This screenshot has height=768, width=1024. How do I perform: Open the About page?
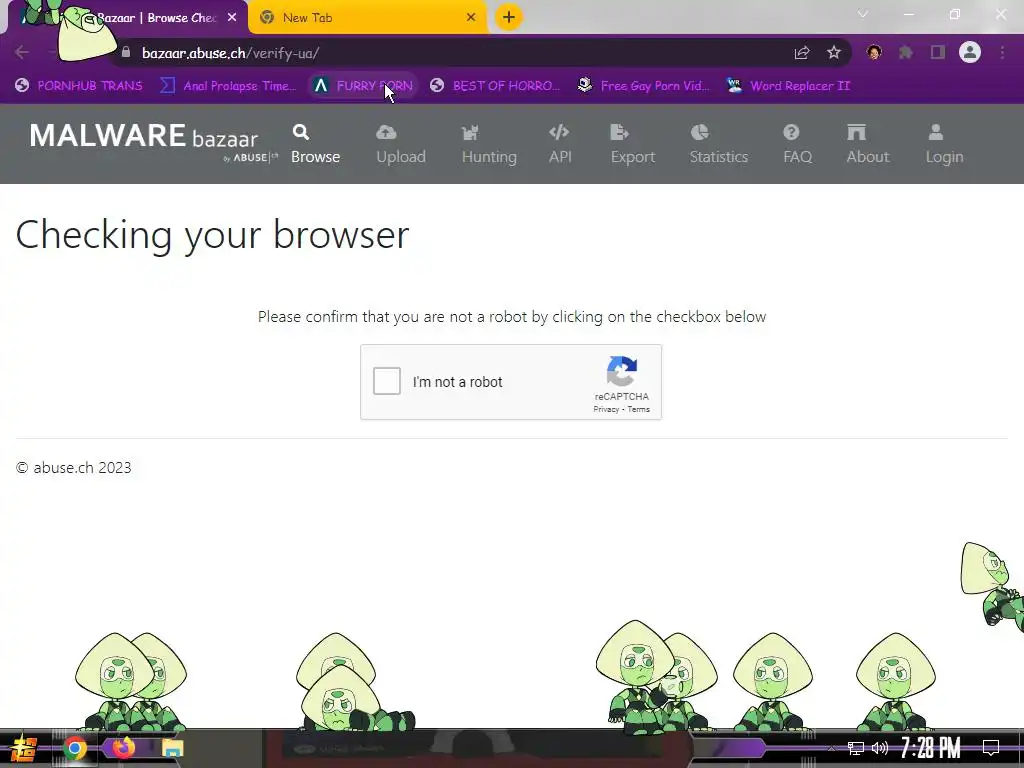point(868,144)
